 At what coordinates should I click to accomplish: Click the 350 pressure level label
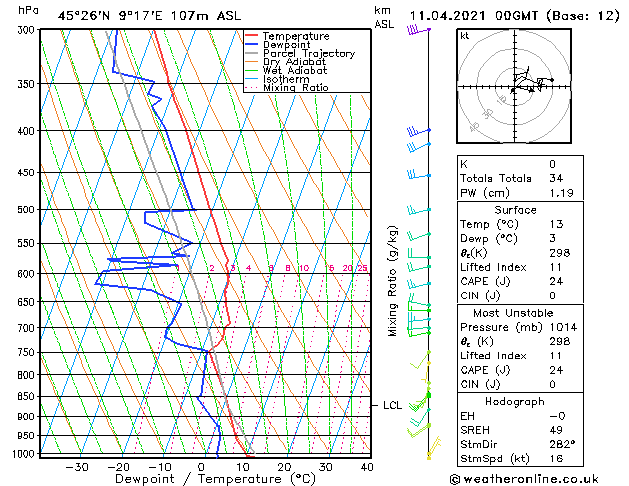pyautogui.click(x=28, y=84)
